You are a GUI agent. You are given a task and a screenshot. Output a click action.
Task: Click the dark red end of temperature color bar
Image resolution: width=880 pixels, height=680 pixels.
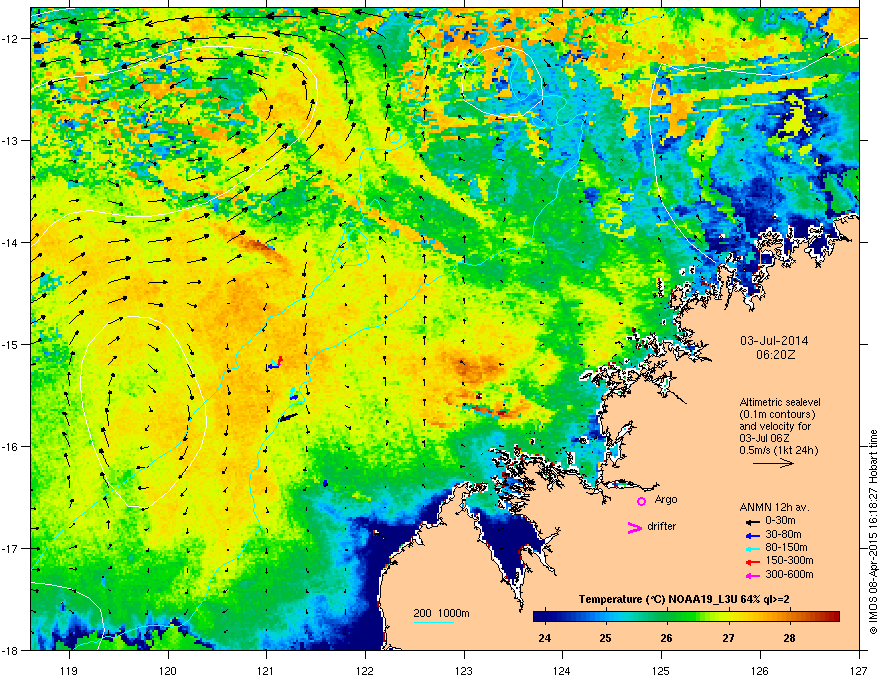point(833,617)
